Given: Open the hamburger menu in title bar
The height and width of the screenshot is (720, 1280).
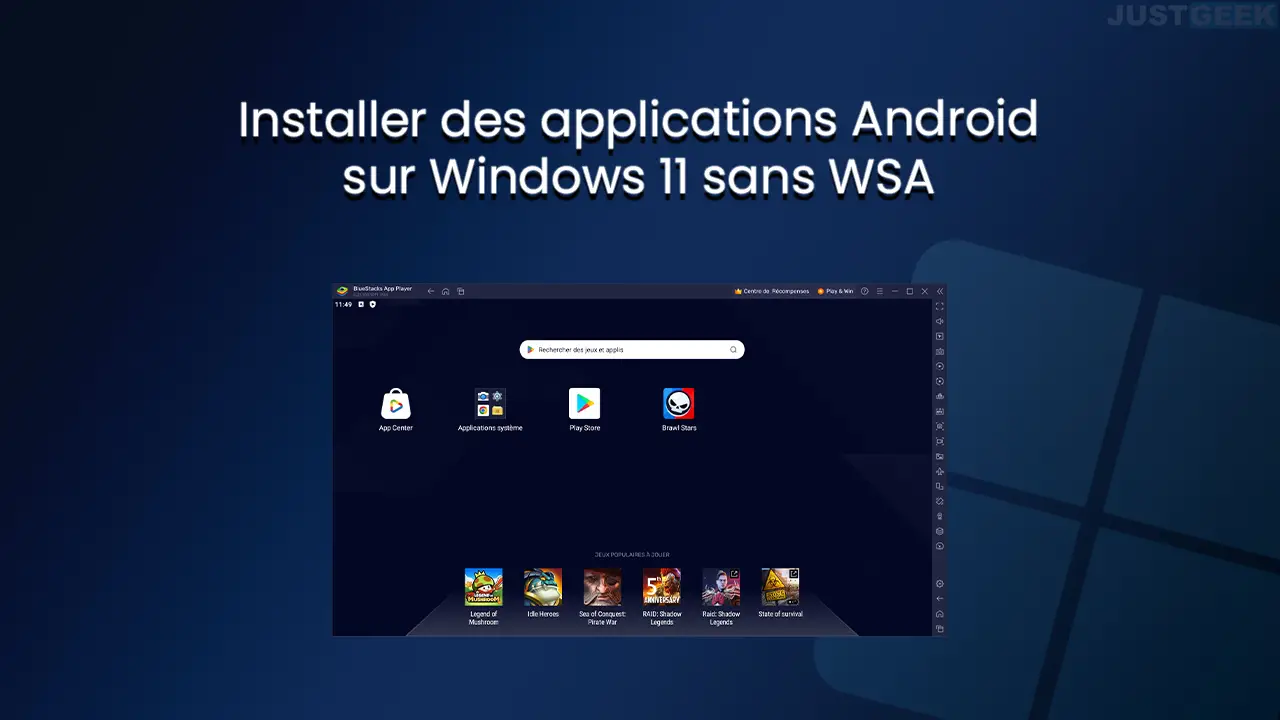Looking at the screenshot, I should point(880,291).
